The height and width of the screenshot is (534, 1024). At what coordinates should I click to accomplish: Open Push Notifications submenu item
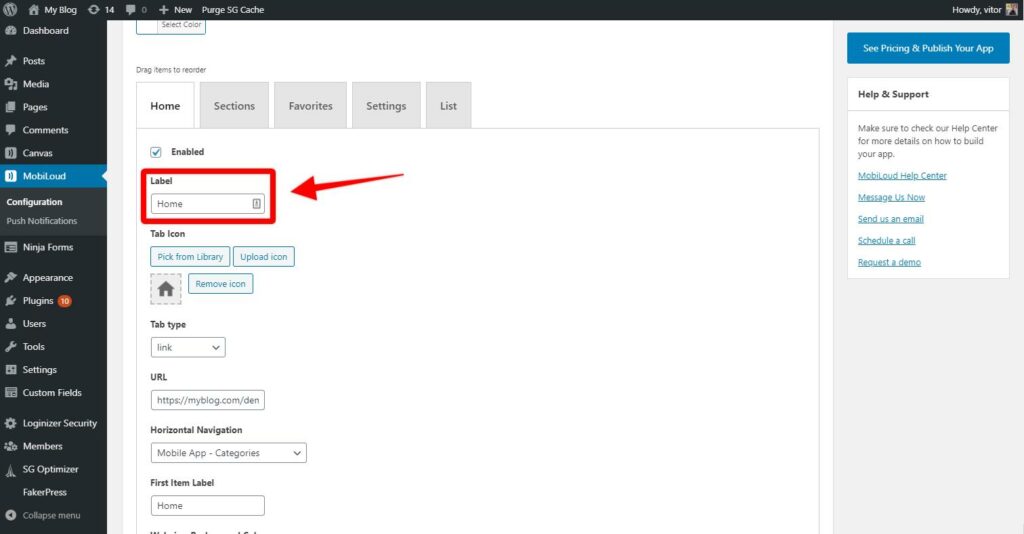[x=42, y=221]
